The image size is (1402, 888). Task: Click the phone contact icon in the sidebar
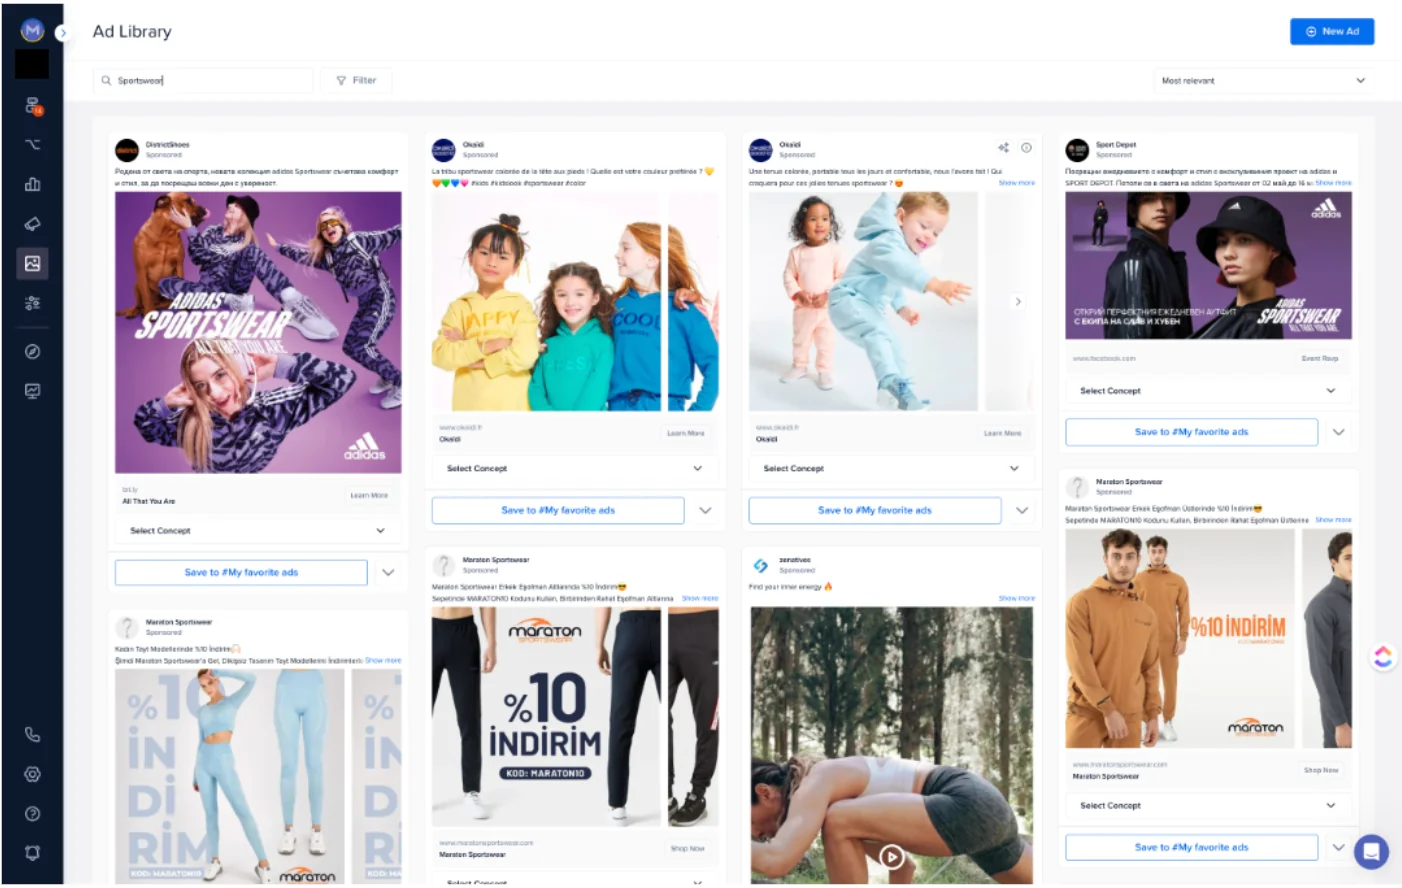click(x=32, y=735)
